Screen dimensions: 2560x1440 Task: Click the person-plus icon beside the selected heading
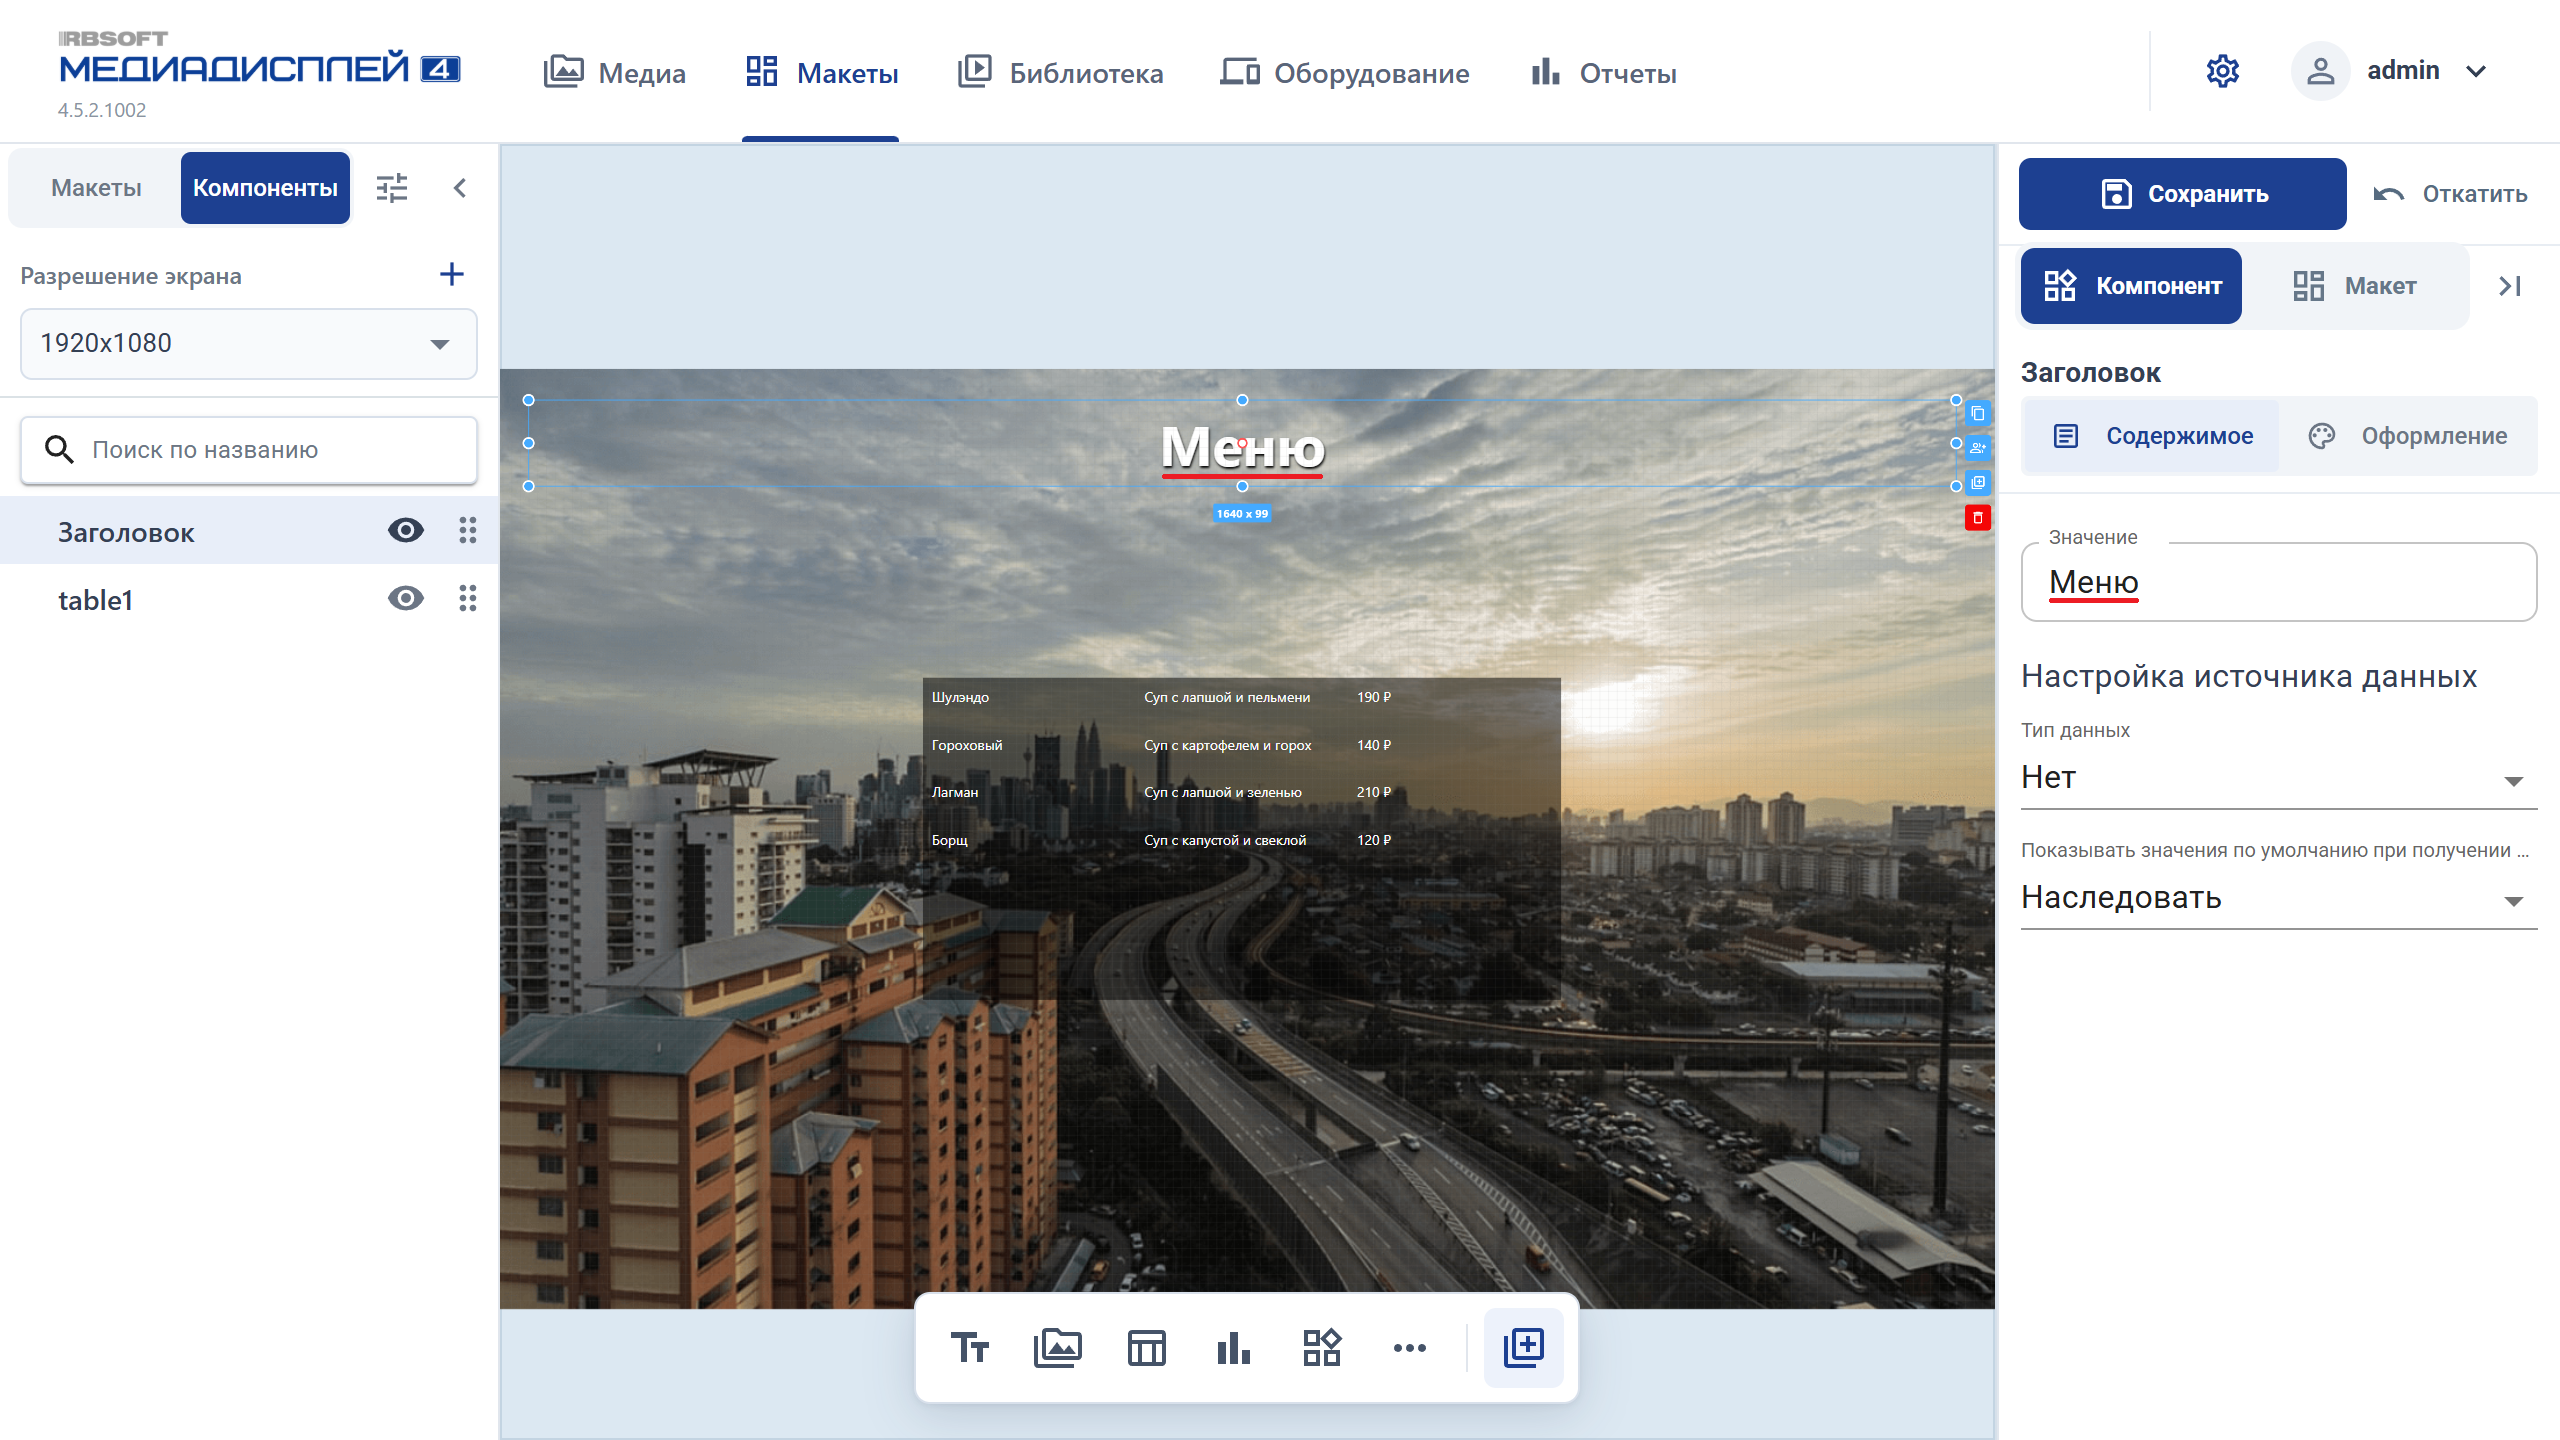1978,448
